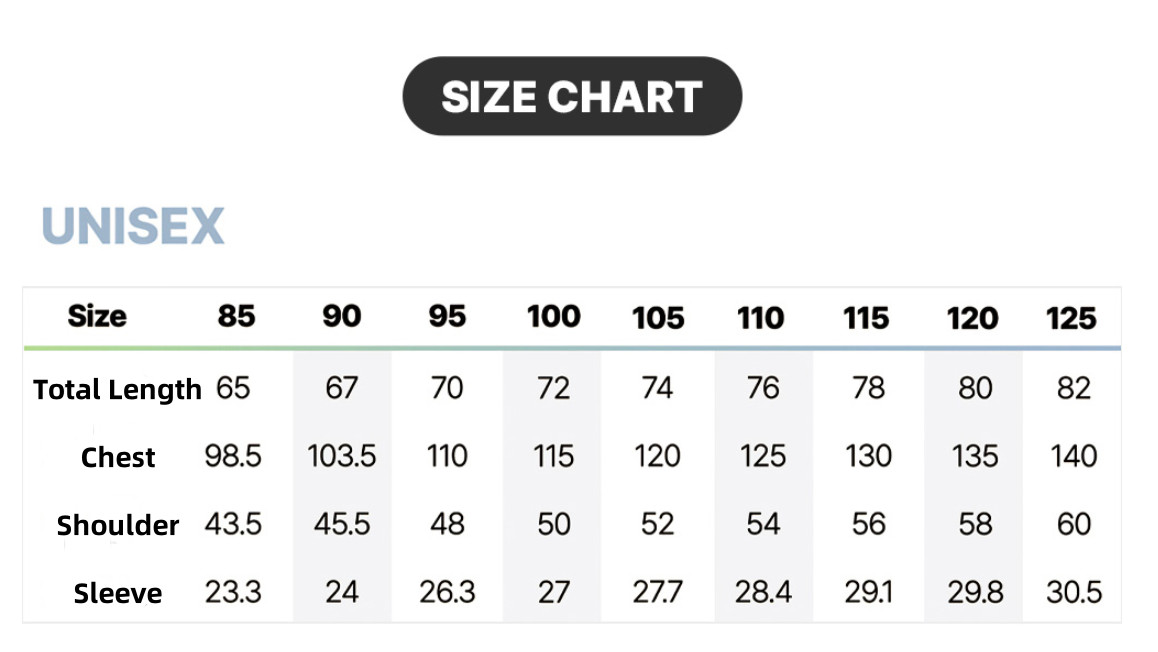The image size is (1158, 652).
Task: Click the total length value 82
Action: pyautogui.click(x=1073, y=388)
